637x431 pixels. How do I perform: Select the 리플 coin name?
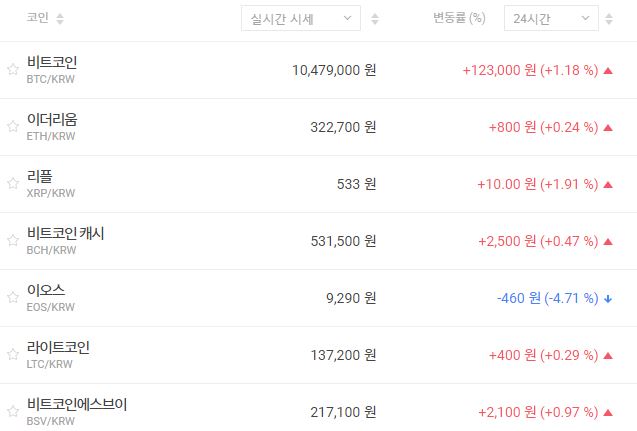coord(40,177)
